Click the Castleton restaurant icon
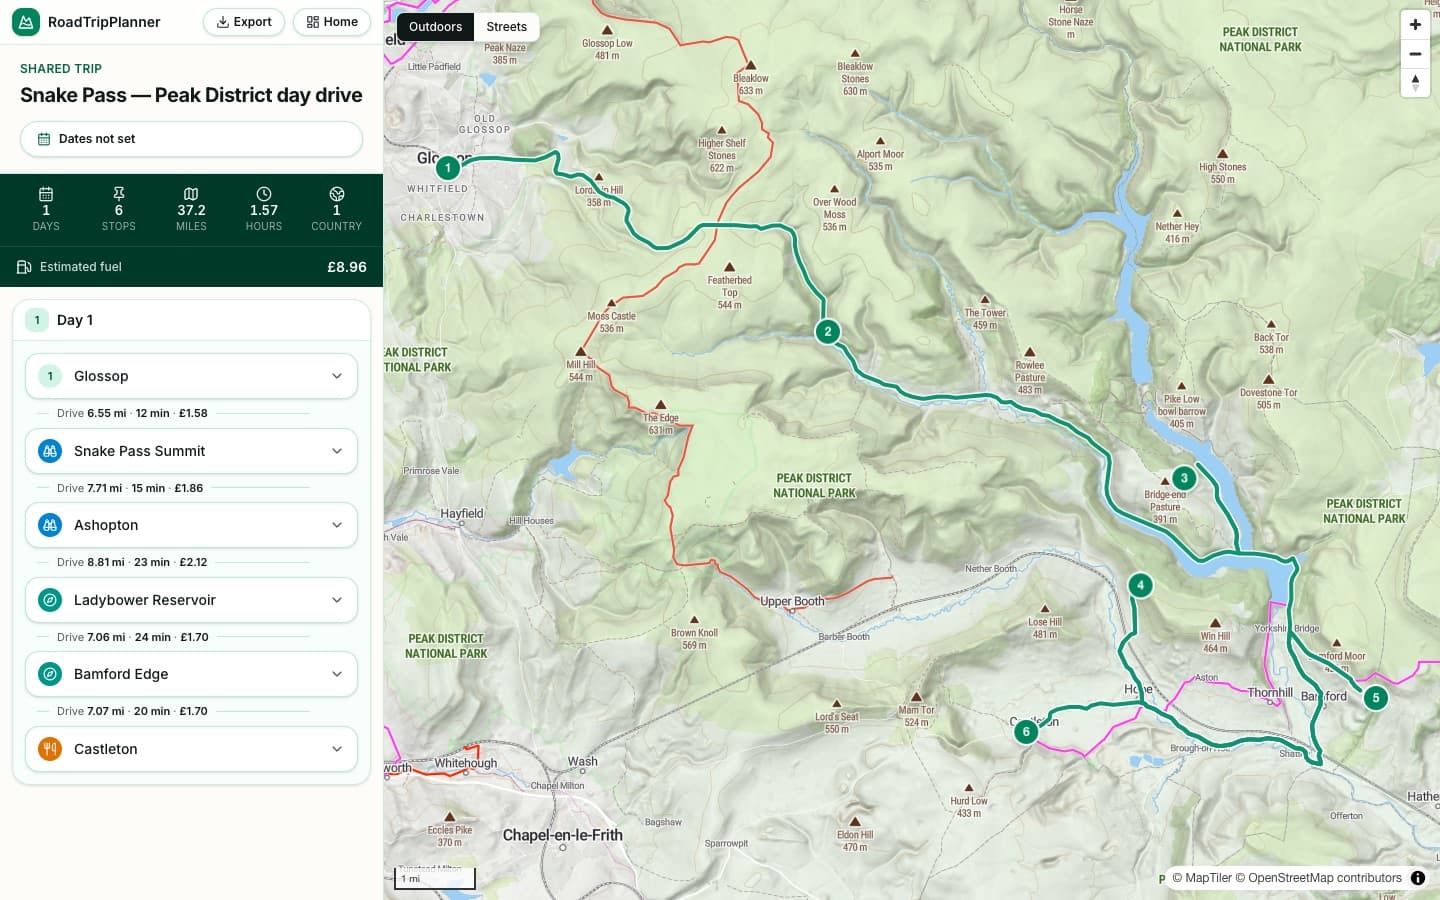 (x=50, y=749)
